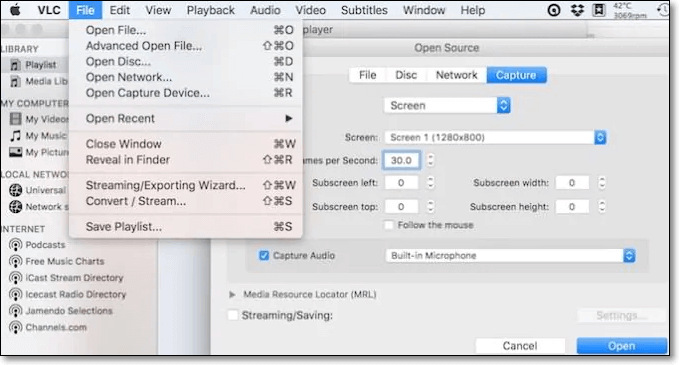
Task: Select the Capture tab
Action: [516, 75]
